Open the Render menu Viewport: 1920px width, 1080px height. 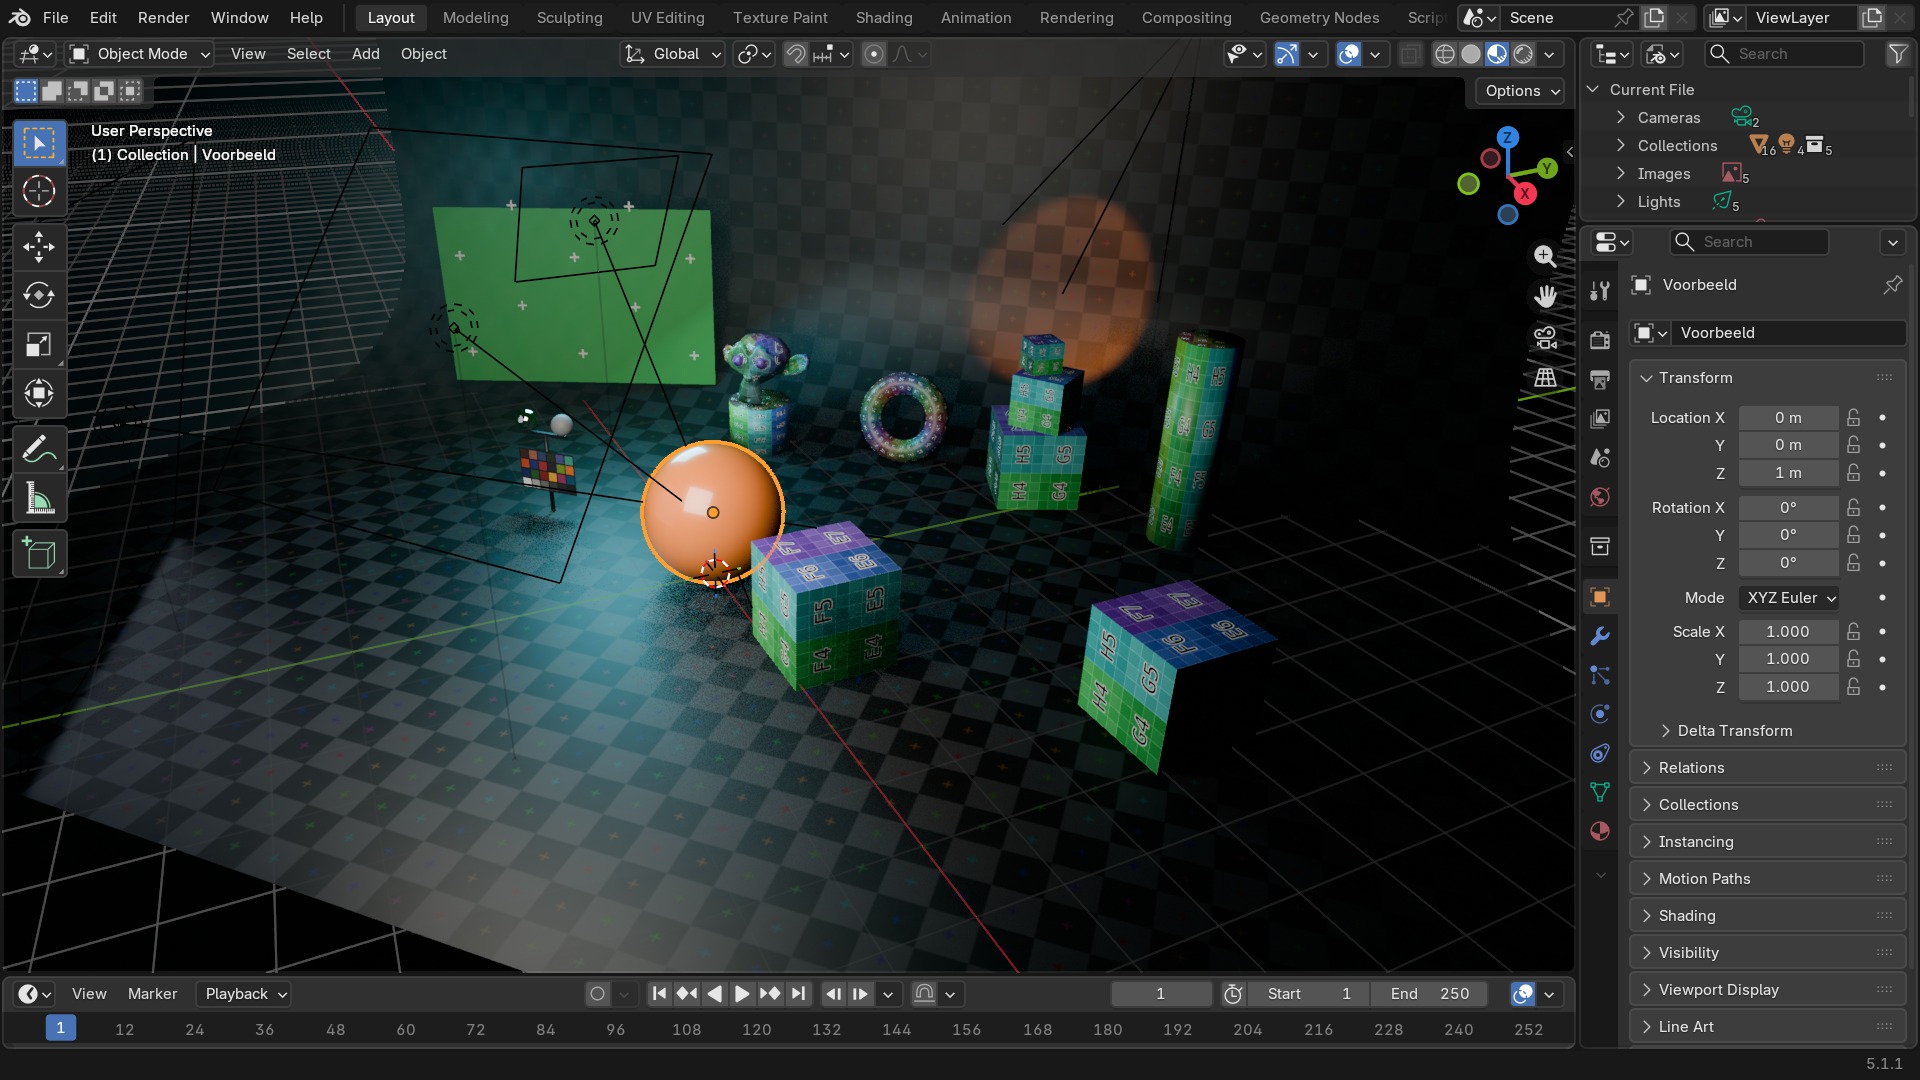click(x=164, y=18)
